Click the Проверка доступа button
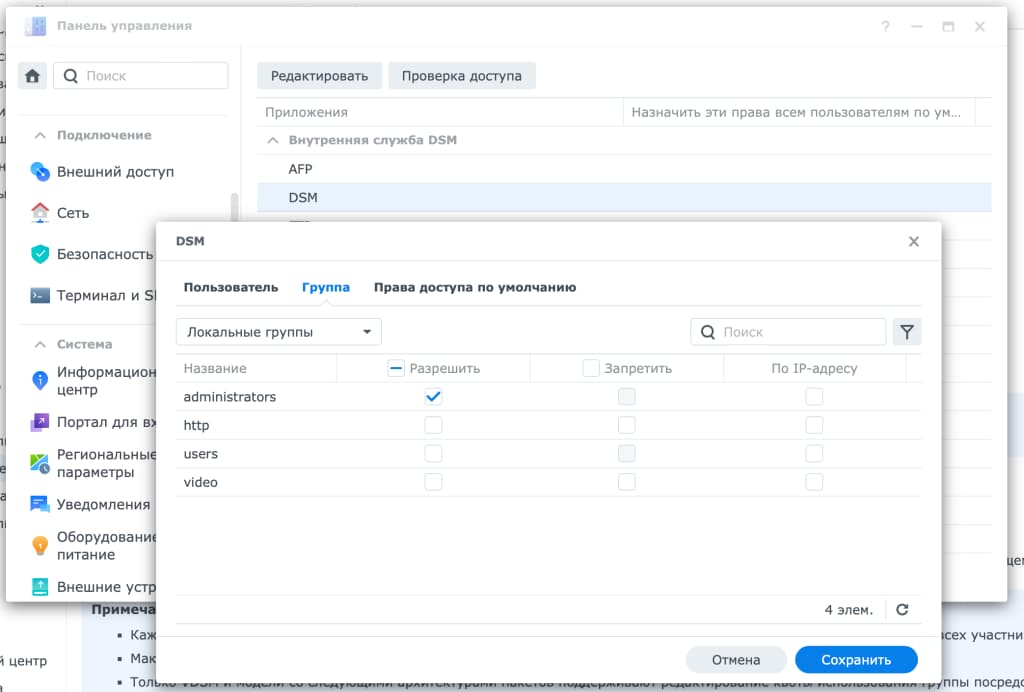Viewport: 1024px width, 692px height. tap(462, 76)
